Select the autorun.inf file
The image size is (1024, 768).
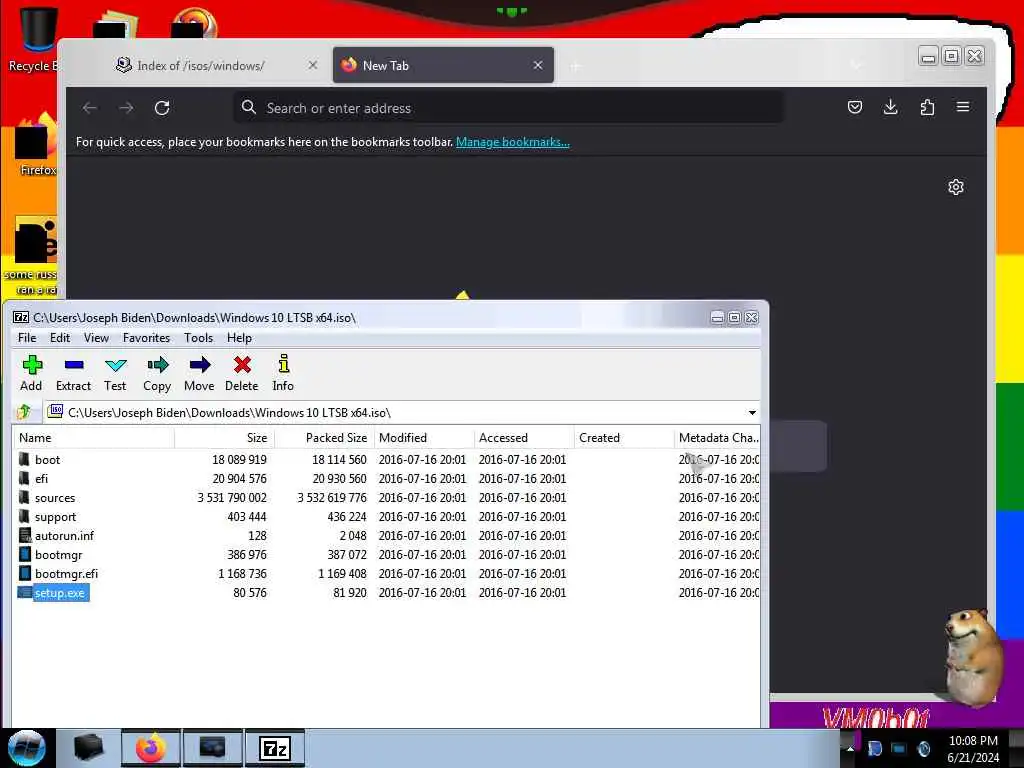[386, 535]
